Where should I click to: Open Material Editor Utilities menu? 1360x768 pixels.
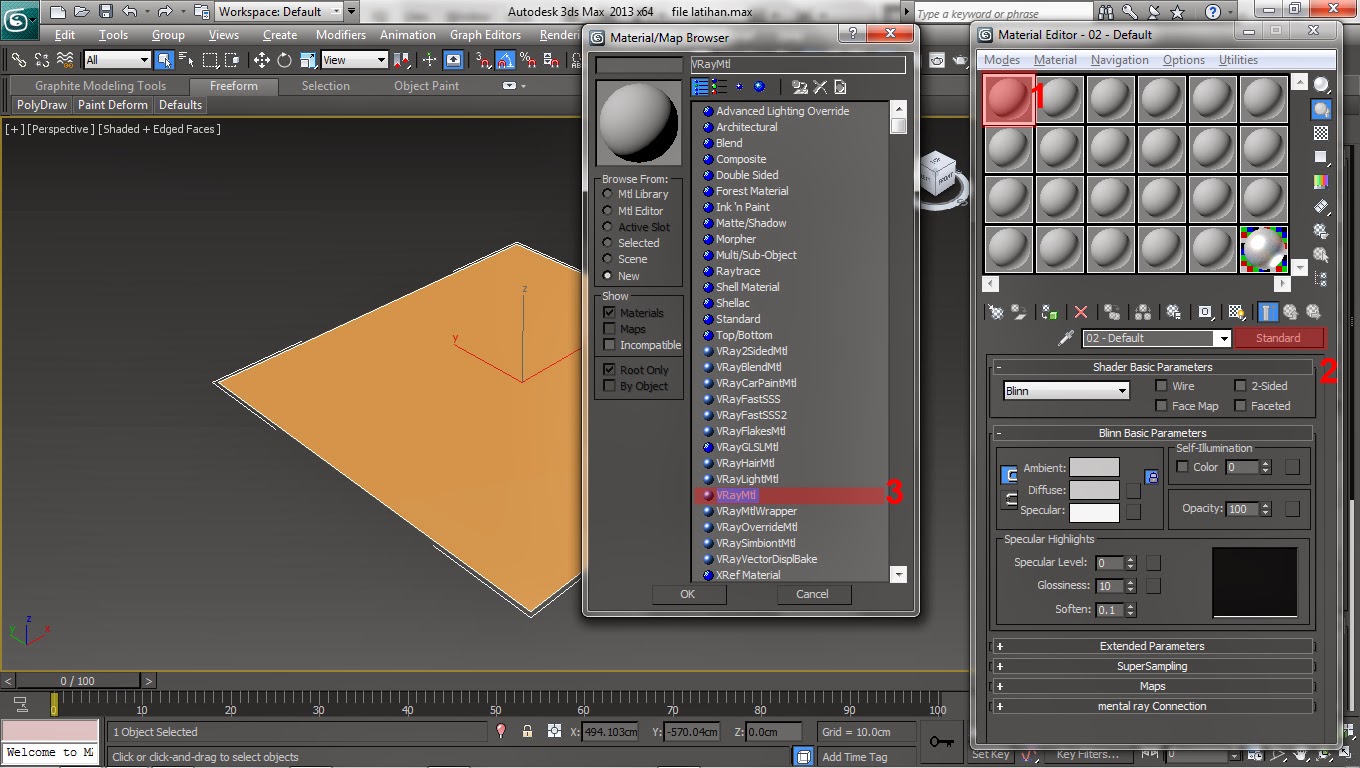1238,60
